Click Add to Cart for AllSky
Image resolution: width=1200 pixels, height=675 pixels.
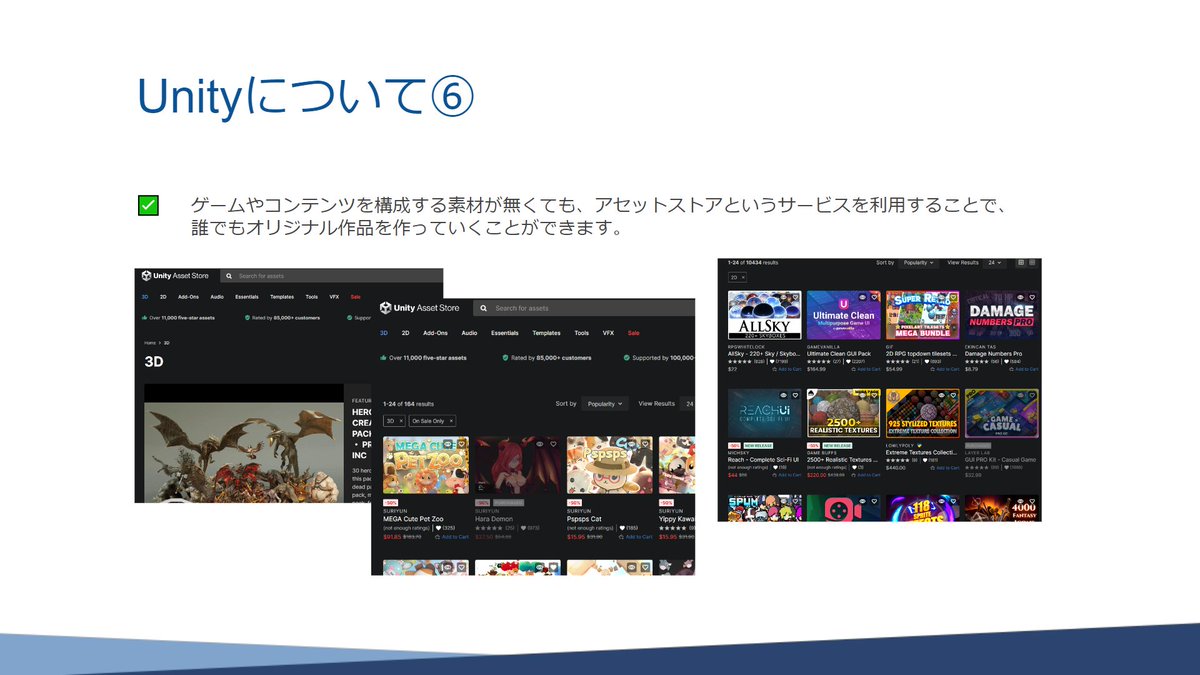click(x=789, y=369)
